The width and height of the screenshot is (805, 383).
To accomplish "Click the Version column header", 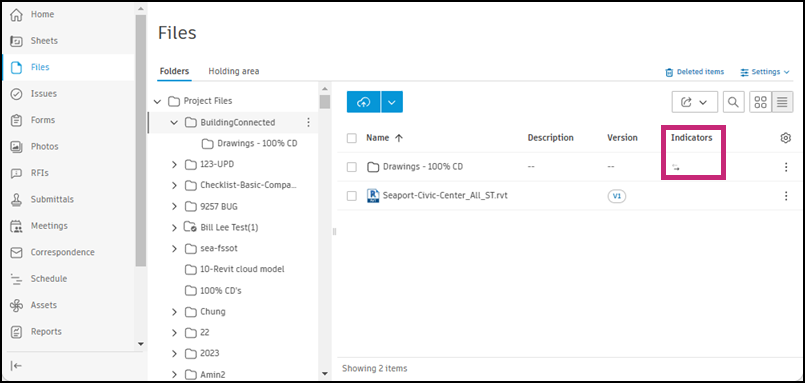I will click(x=622, y=138).
